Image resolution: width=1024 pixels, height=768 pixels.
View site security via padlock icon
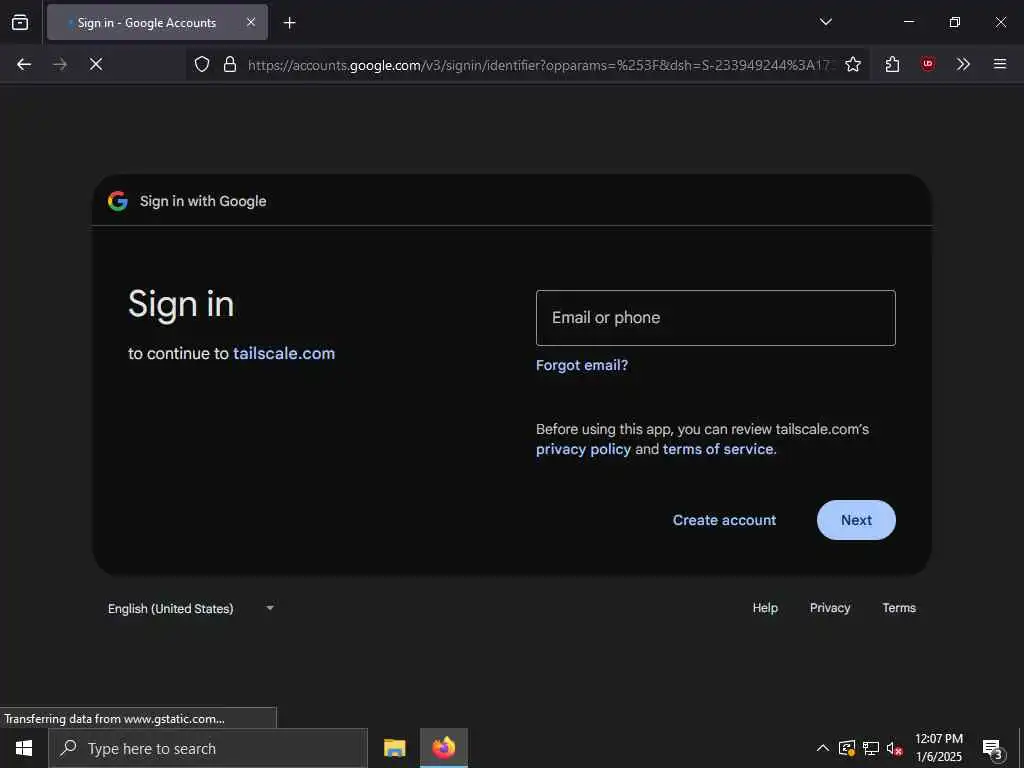[x=230, y=64]
